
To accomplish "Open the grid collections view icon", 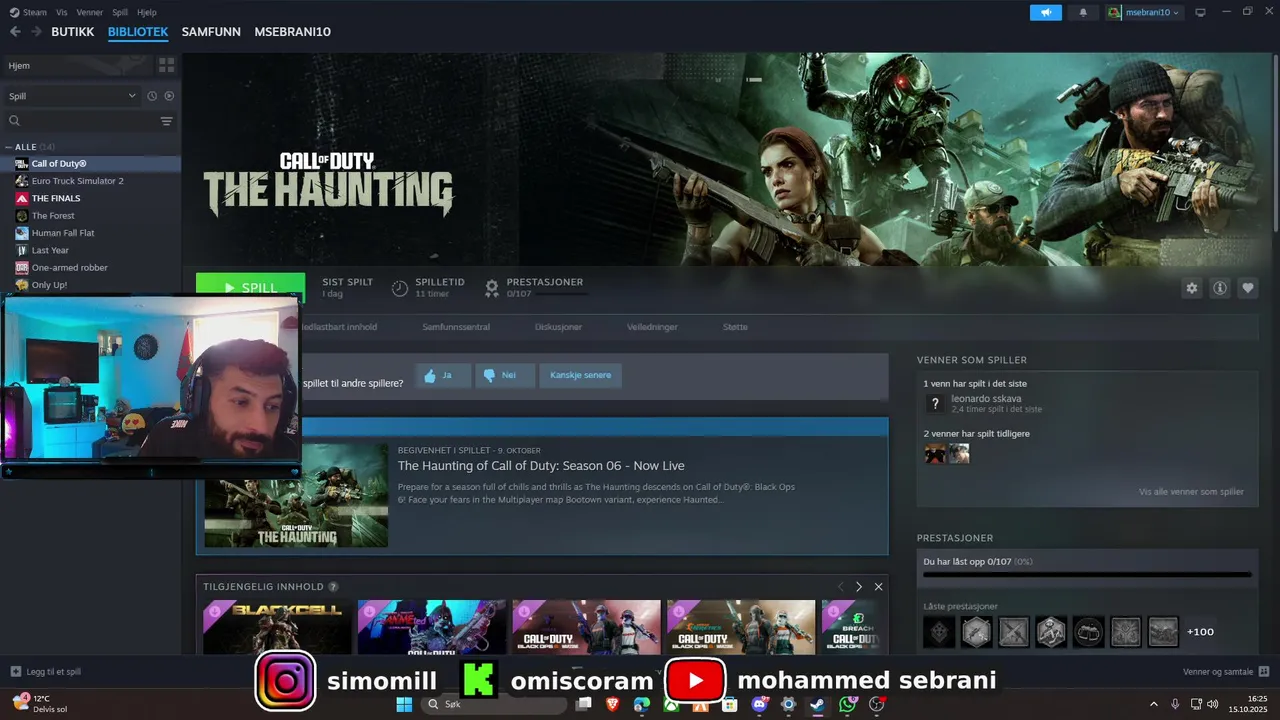I will pos(166,65).
